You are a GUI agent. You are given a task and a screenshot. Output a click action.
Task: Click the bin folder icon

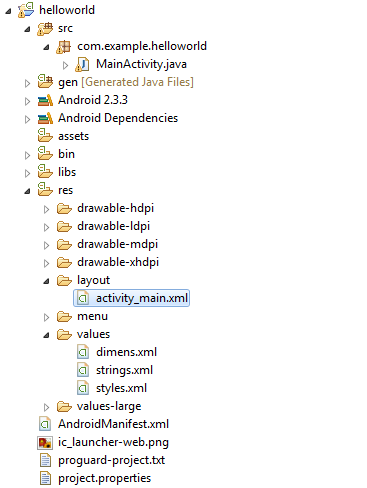point(45,154)
